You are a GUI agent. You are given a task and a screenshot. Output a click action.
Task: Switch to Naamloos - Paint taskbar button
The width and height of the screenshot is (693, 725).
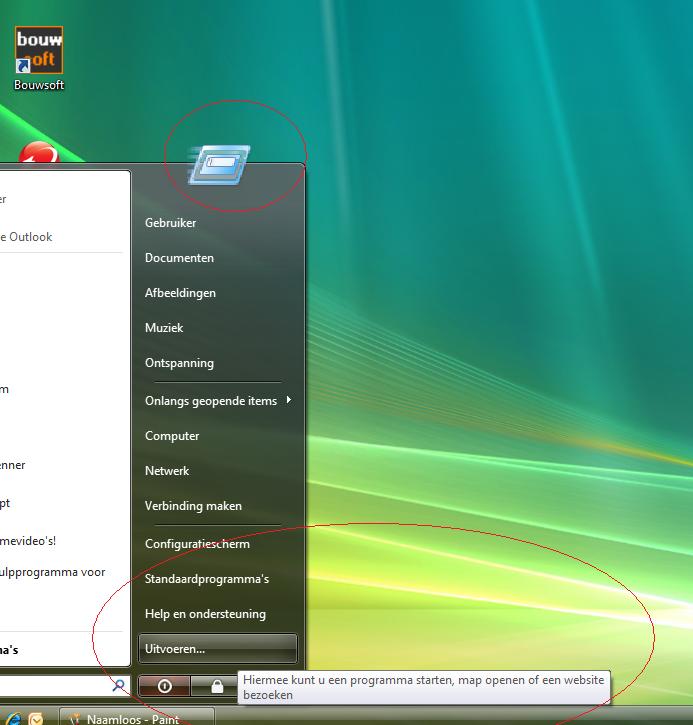tap(137, 718)
